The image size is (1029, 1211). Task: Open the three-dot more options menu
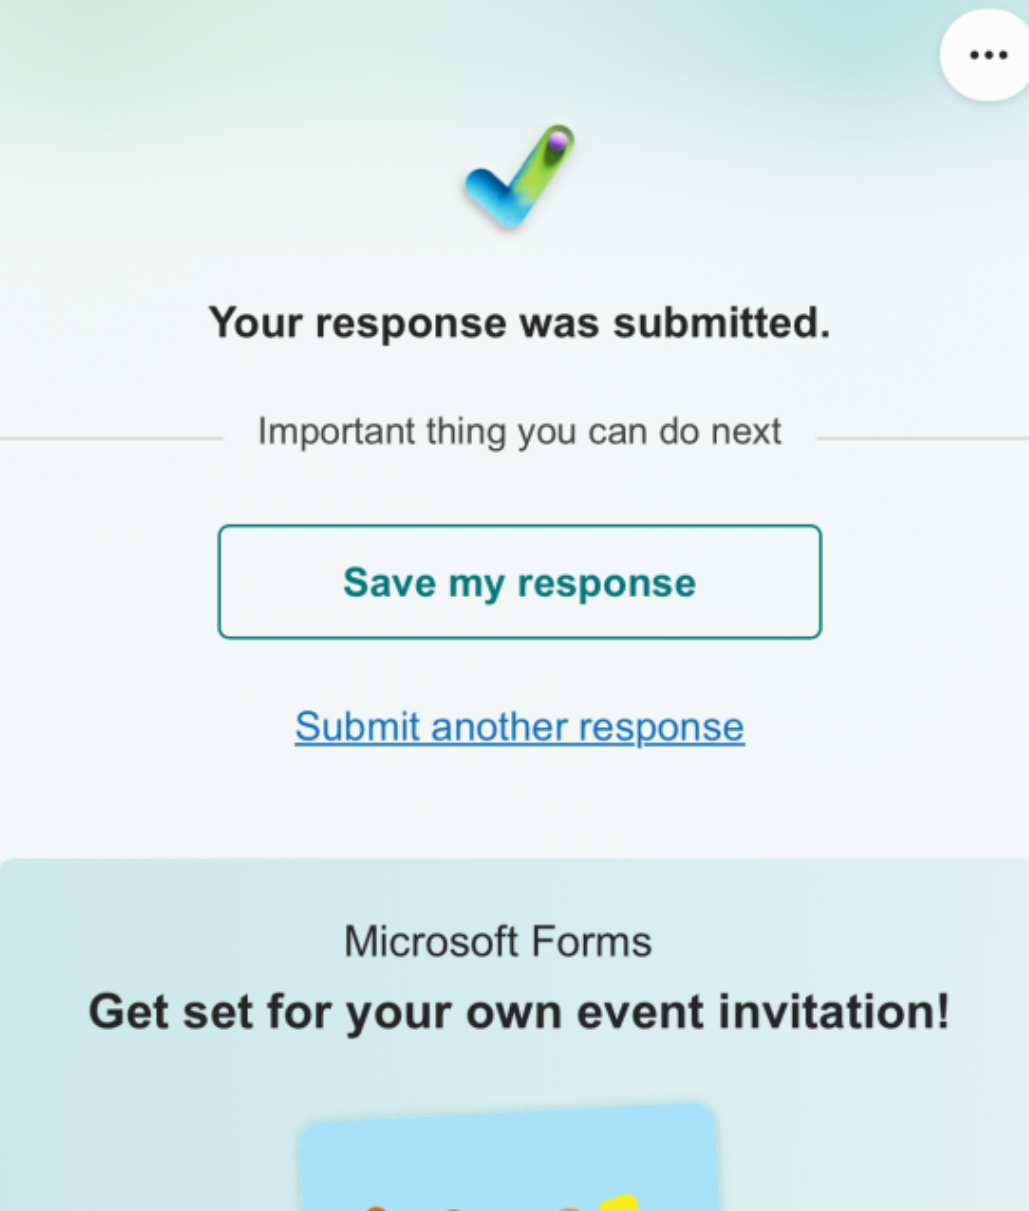(987, 55)
